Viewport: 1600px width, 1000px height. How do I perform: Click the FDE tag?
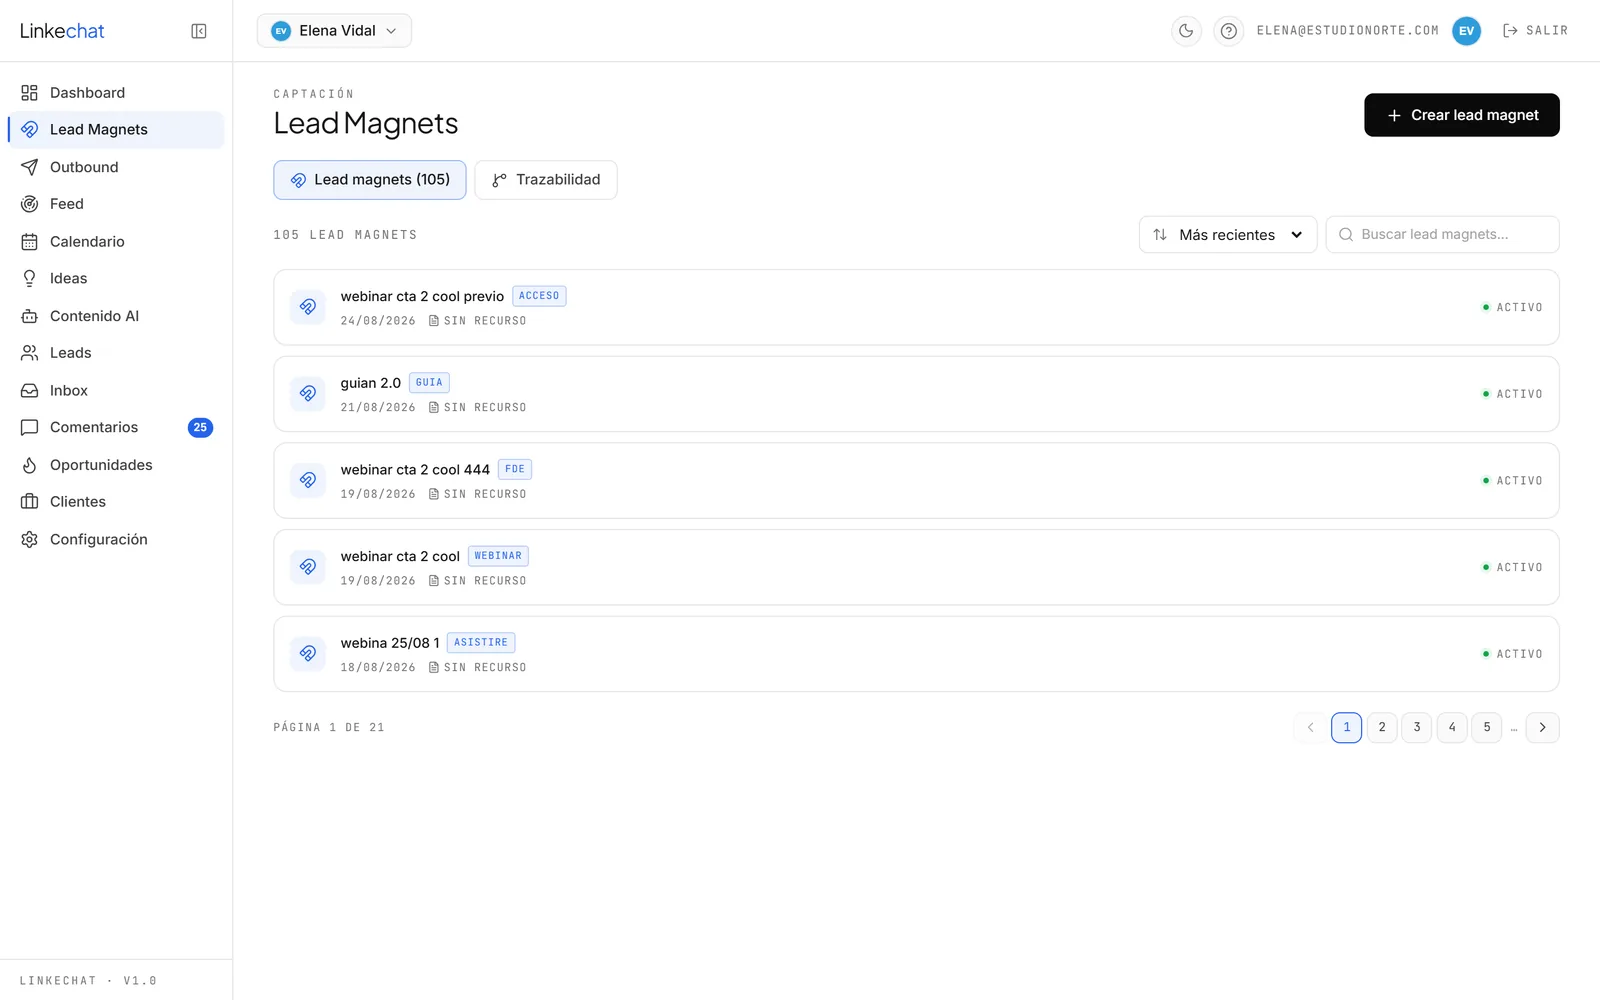tap(515, 469)
